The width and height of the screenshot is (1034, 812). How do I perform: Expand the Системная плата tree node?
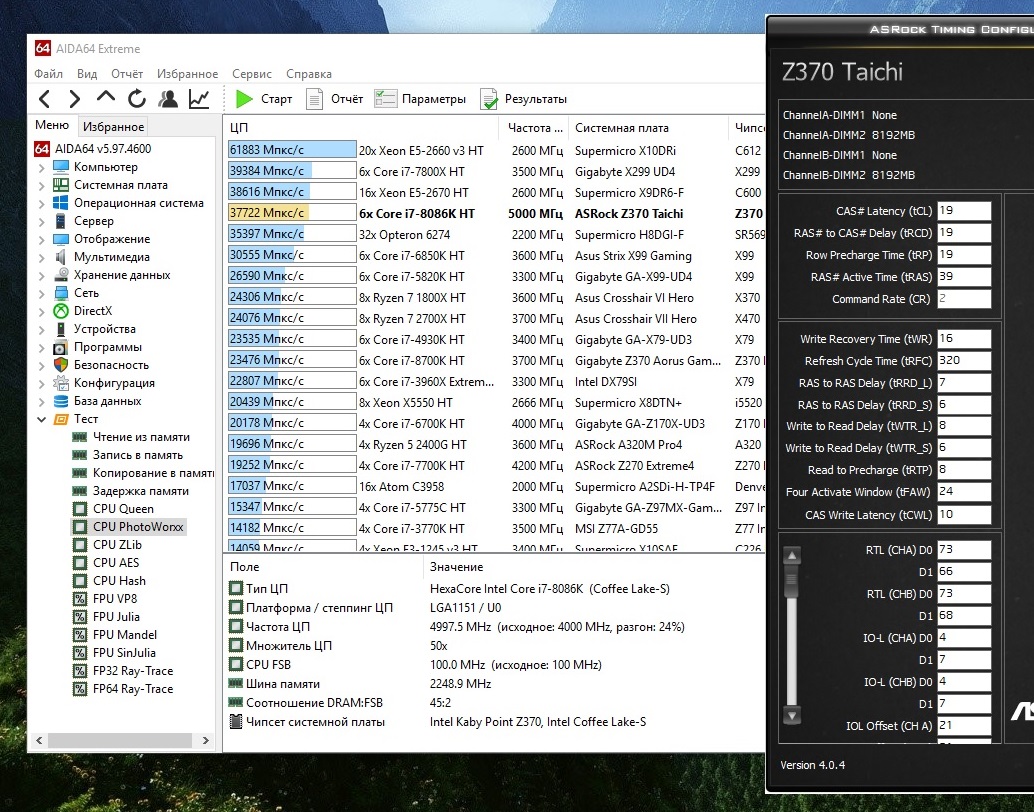pos(42,185)
